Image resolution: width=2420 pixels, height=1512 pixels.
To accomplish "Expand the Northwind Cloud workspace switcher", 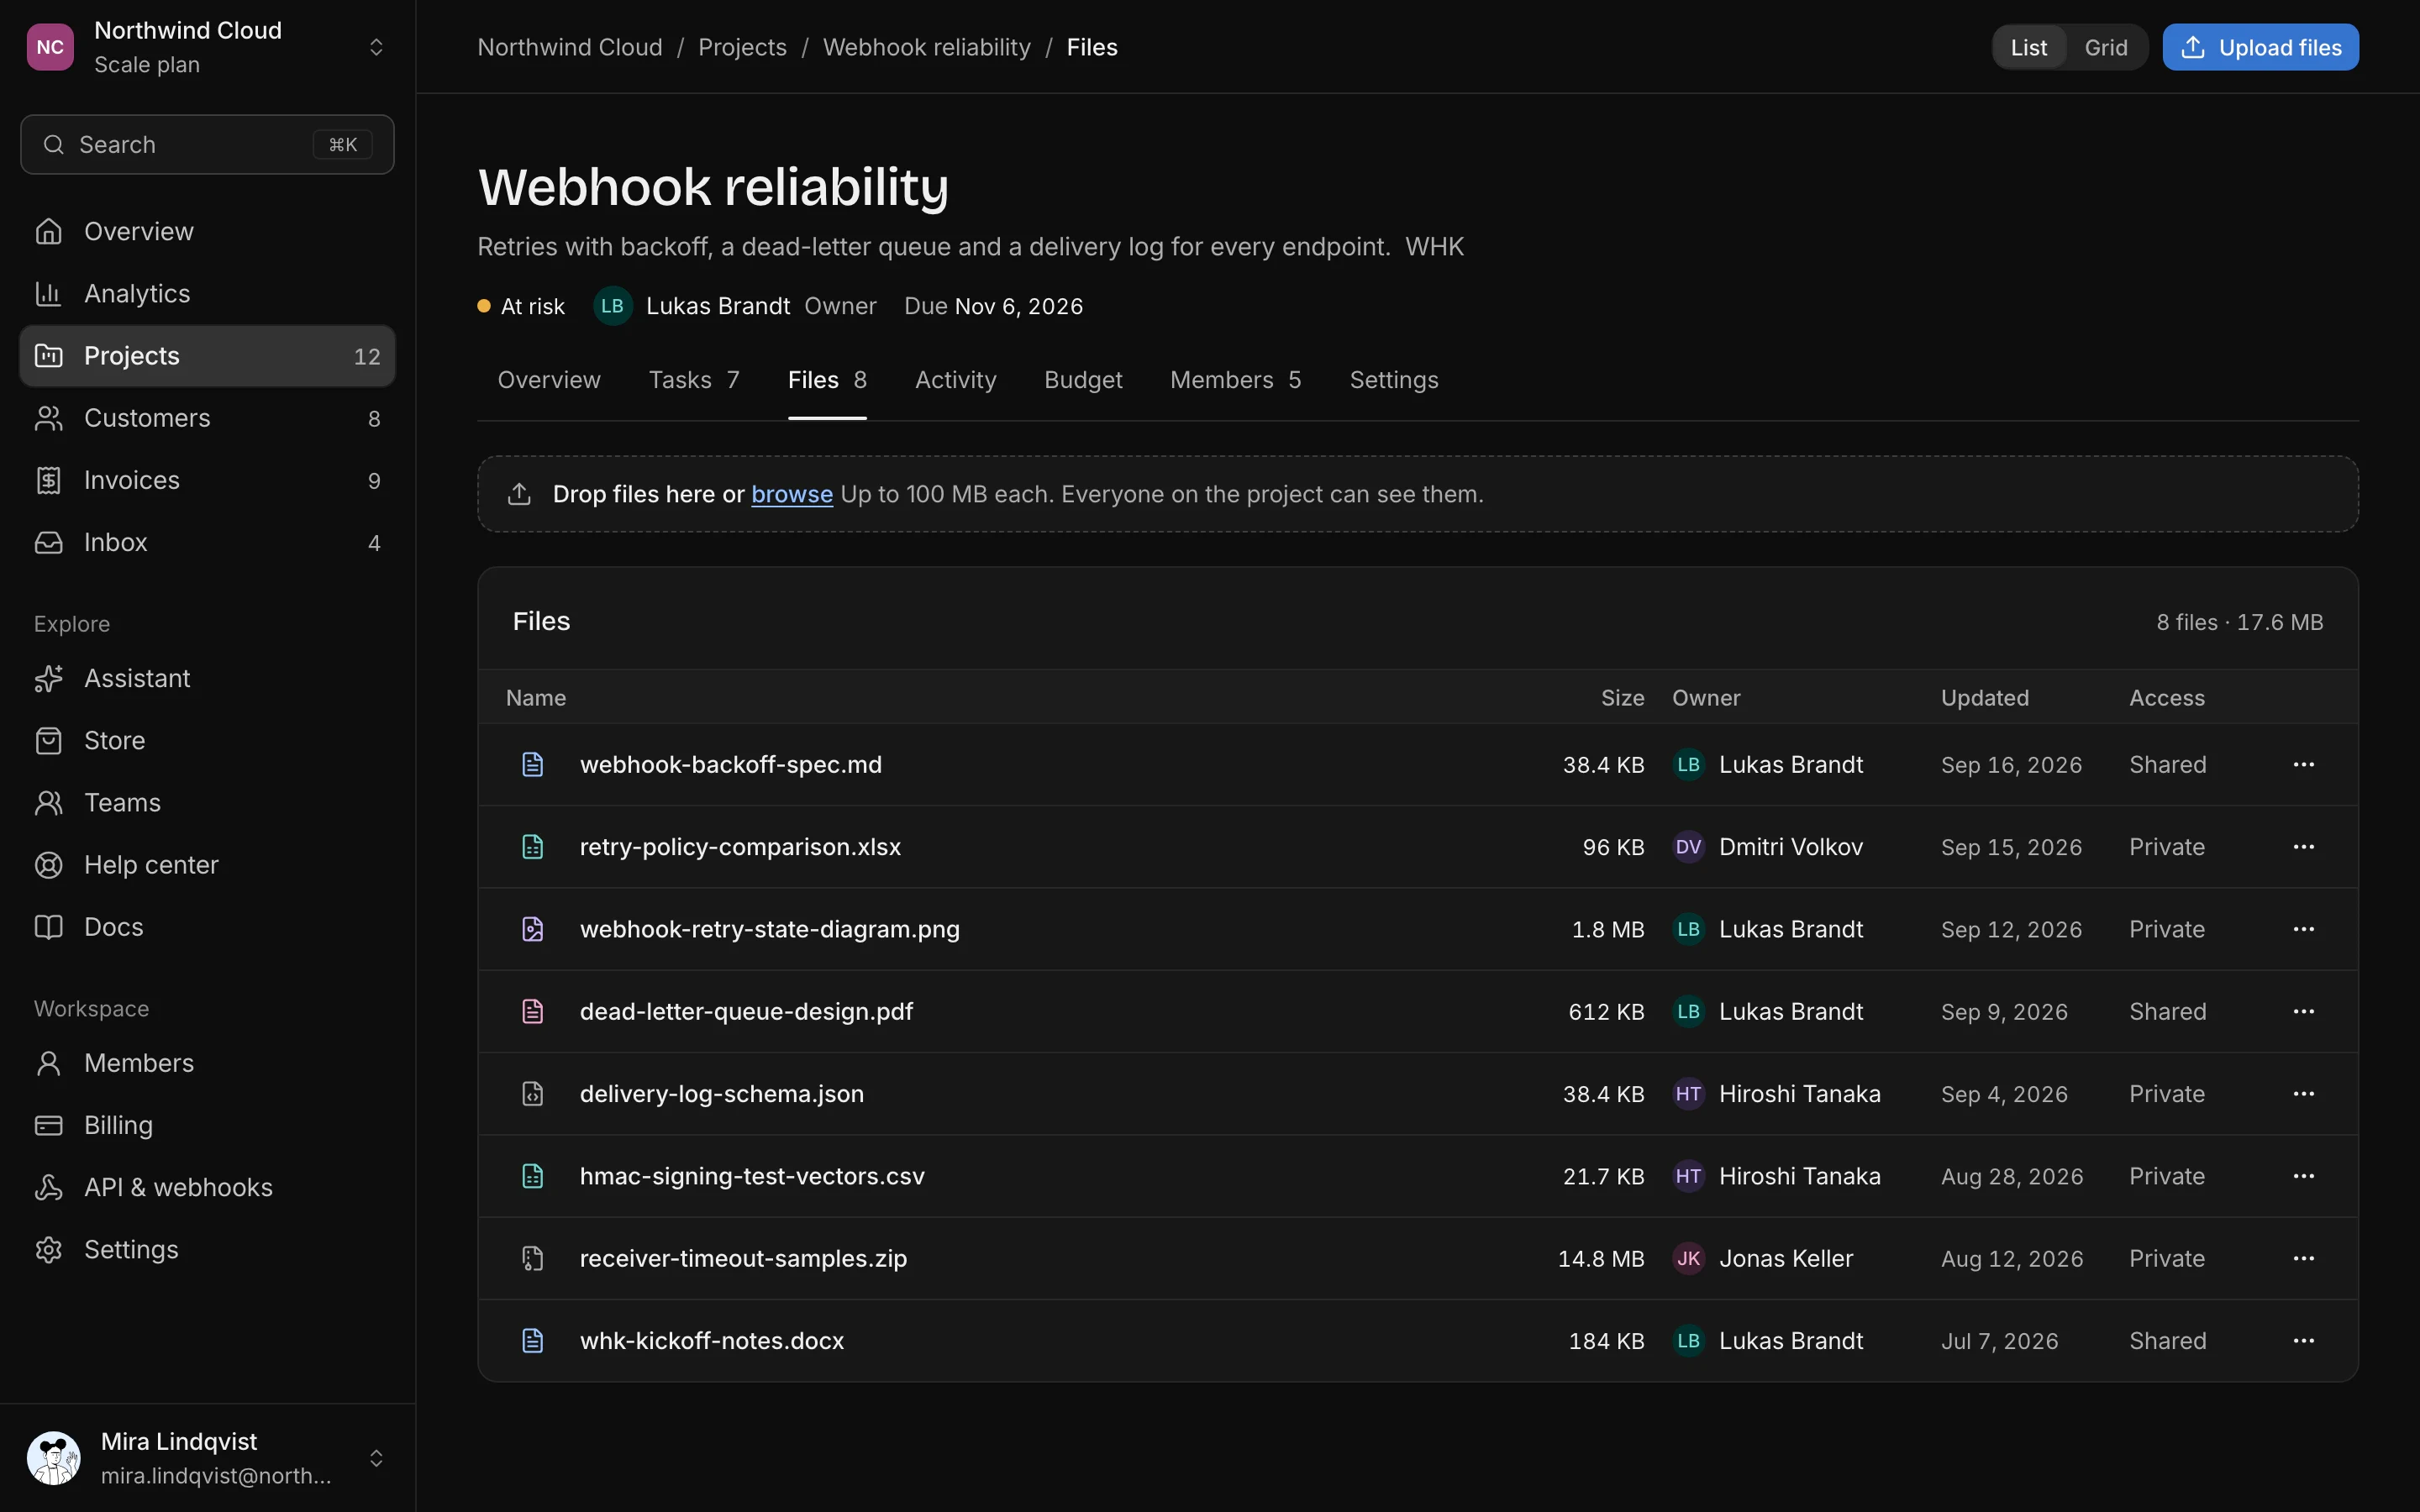I will point(376,47).
